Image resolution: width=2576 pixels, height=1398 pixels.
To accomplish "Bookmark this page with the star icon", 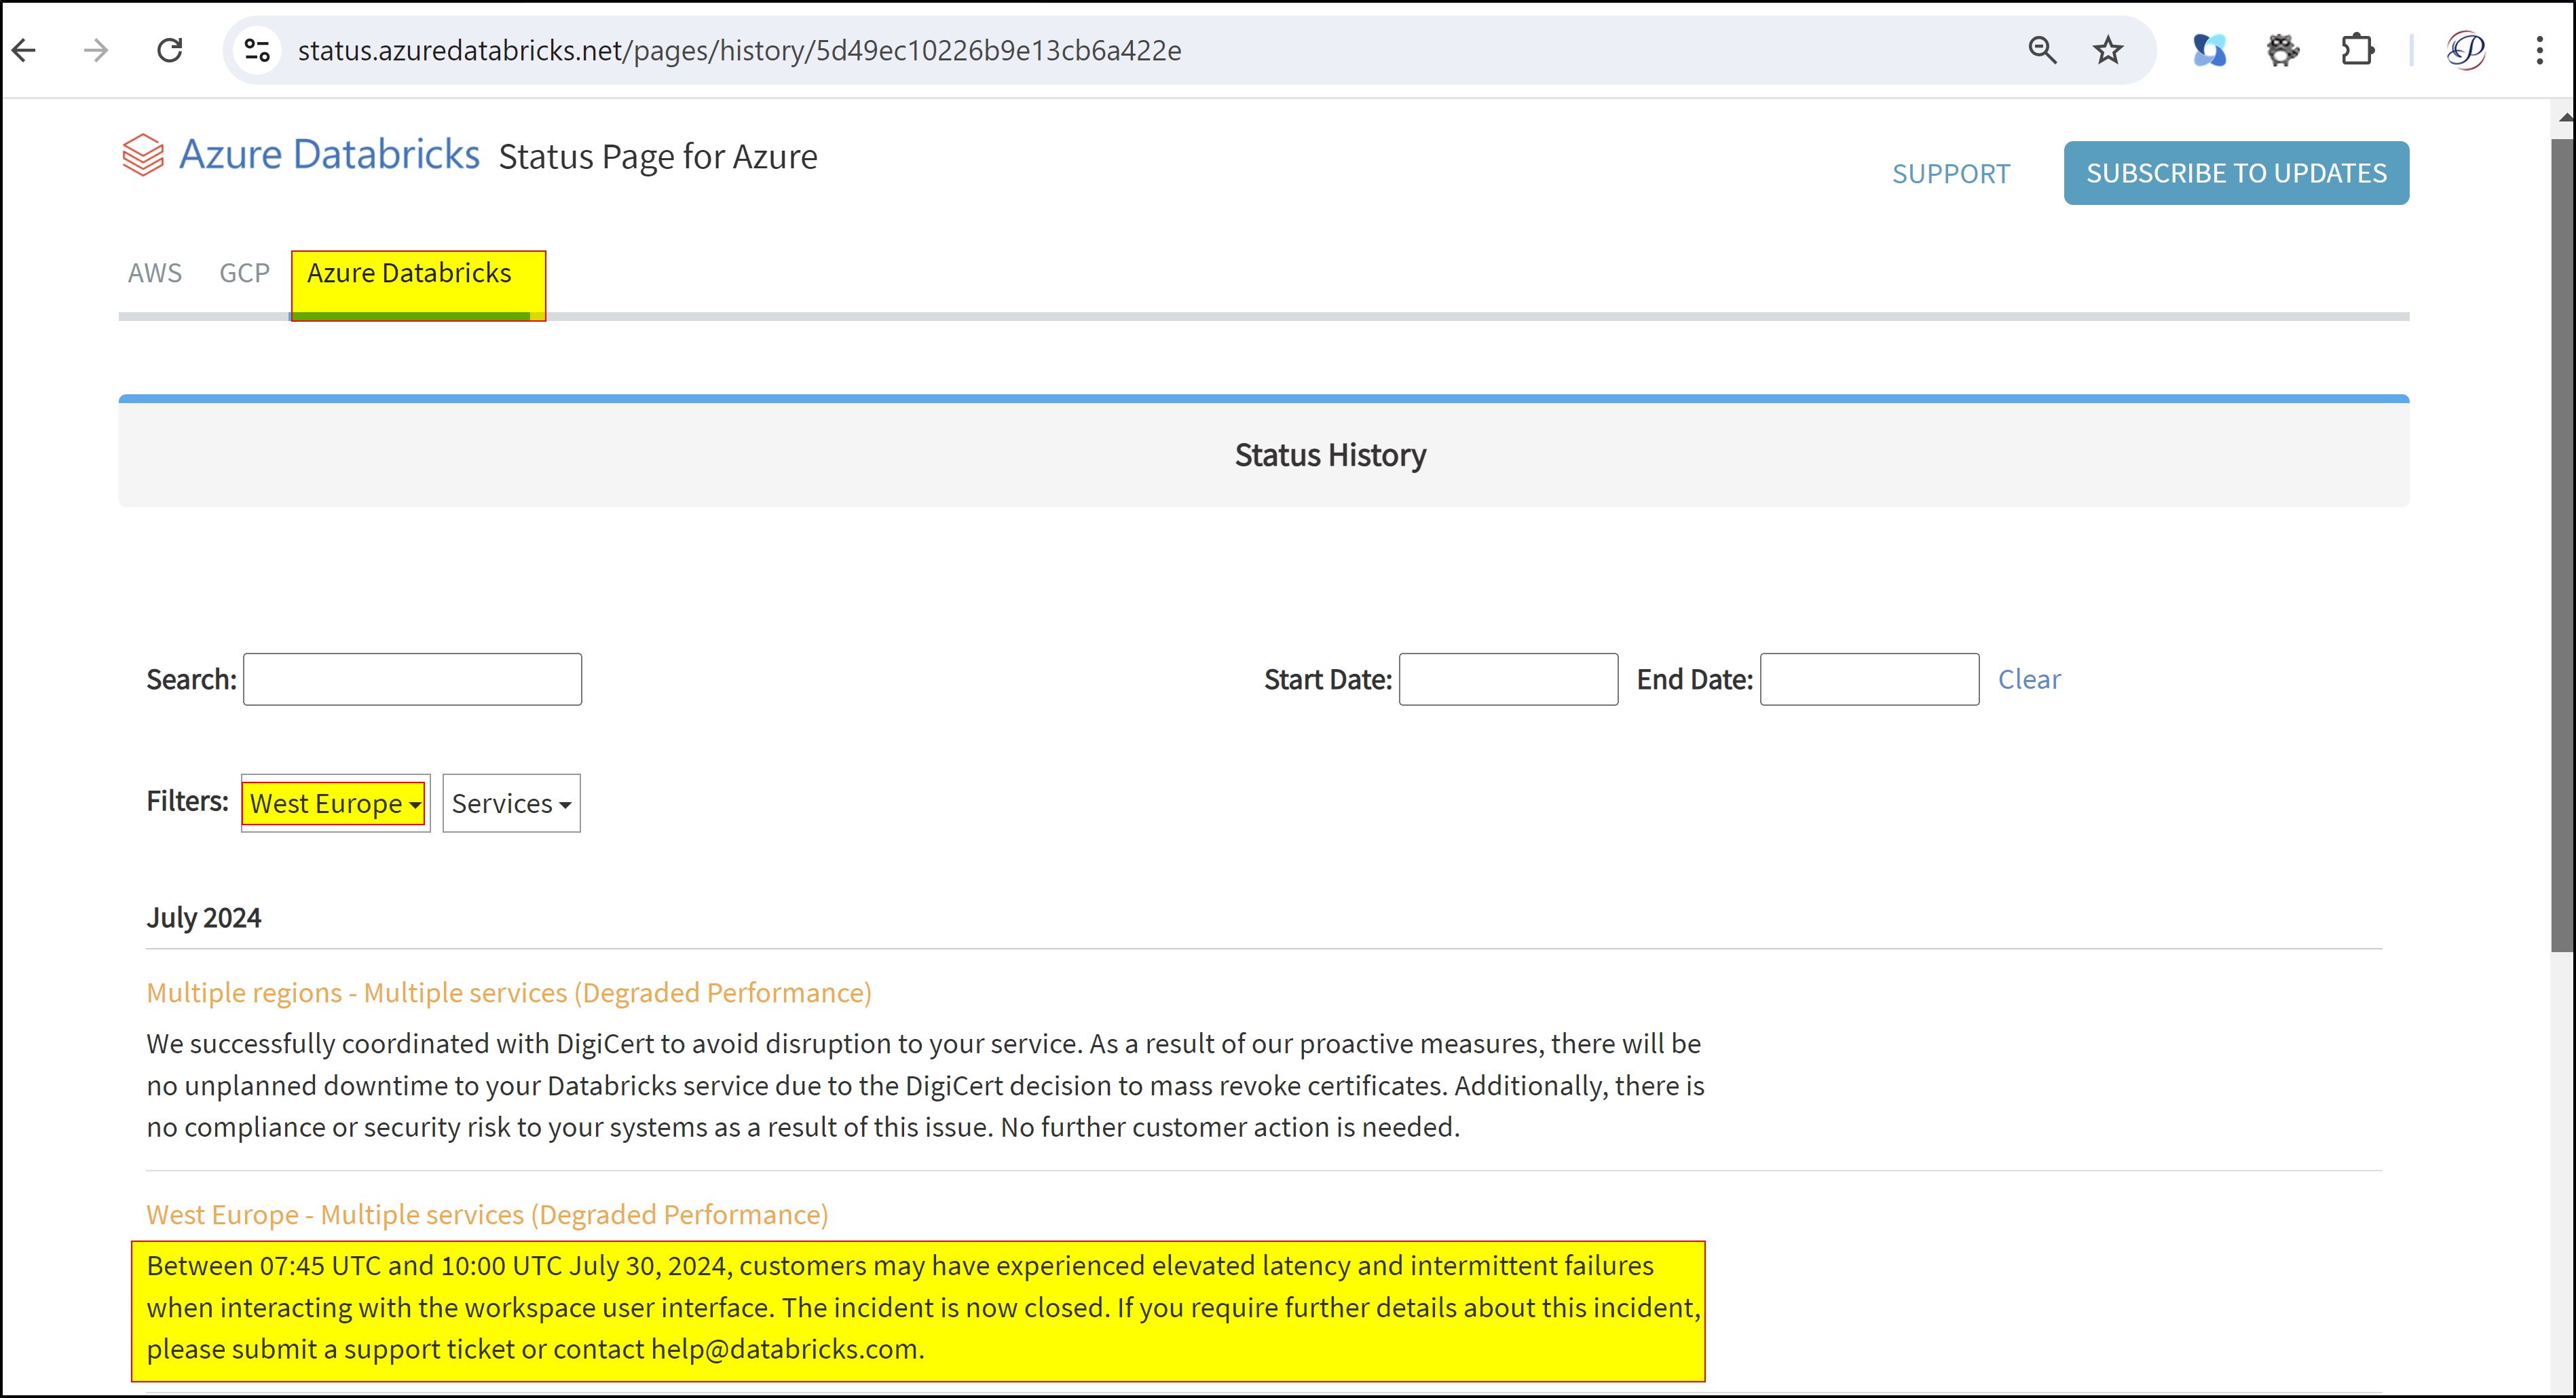I will click(2108, 50).
